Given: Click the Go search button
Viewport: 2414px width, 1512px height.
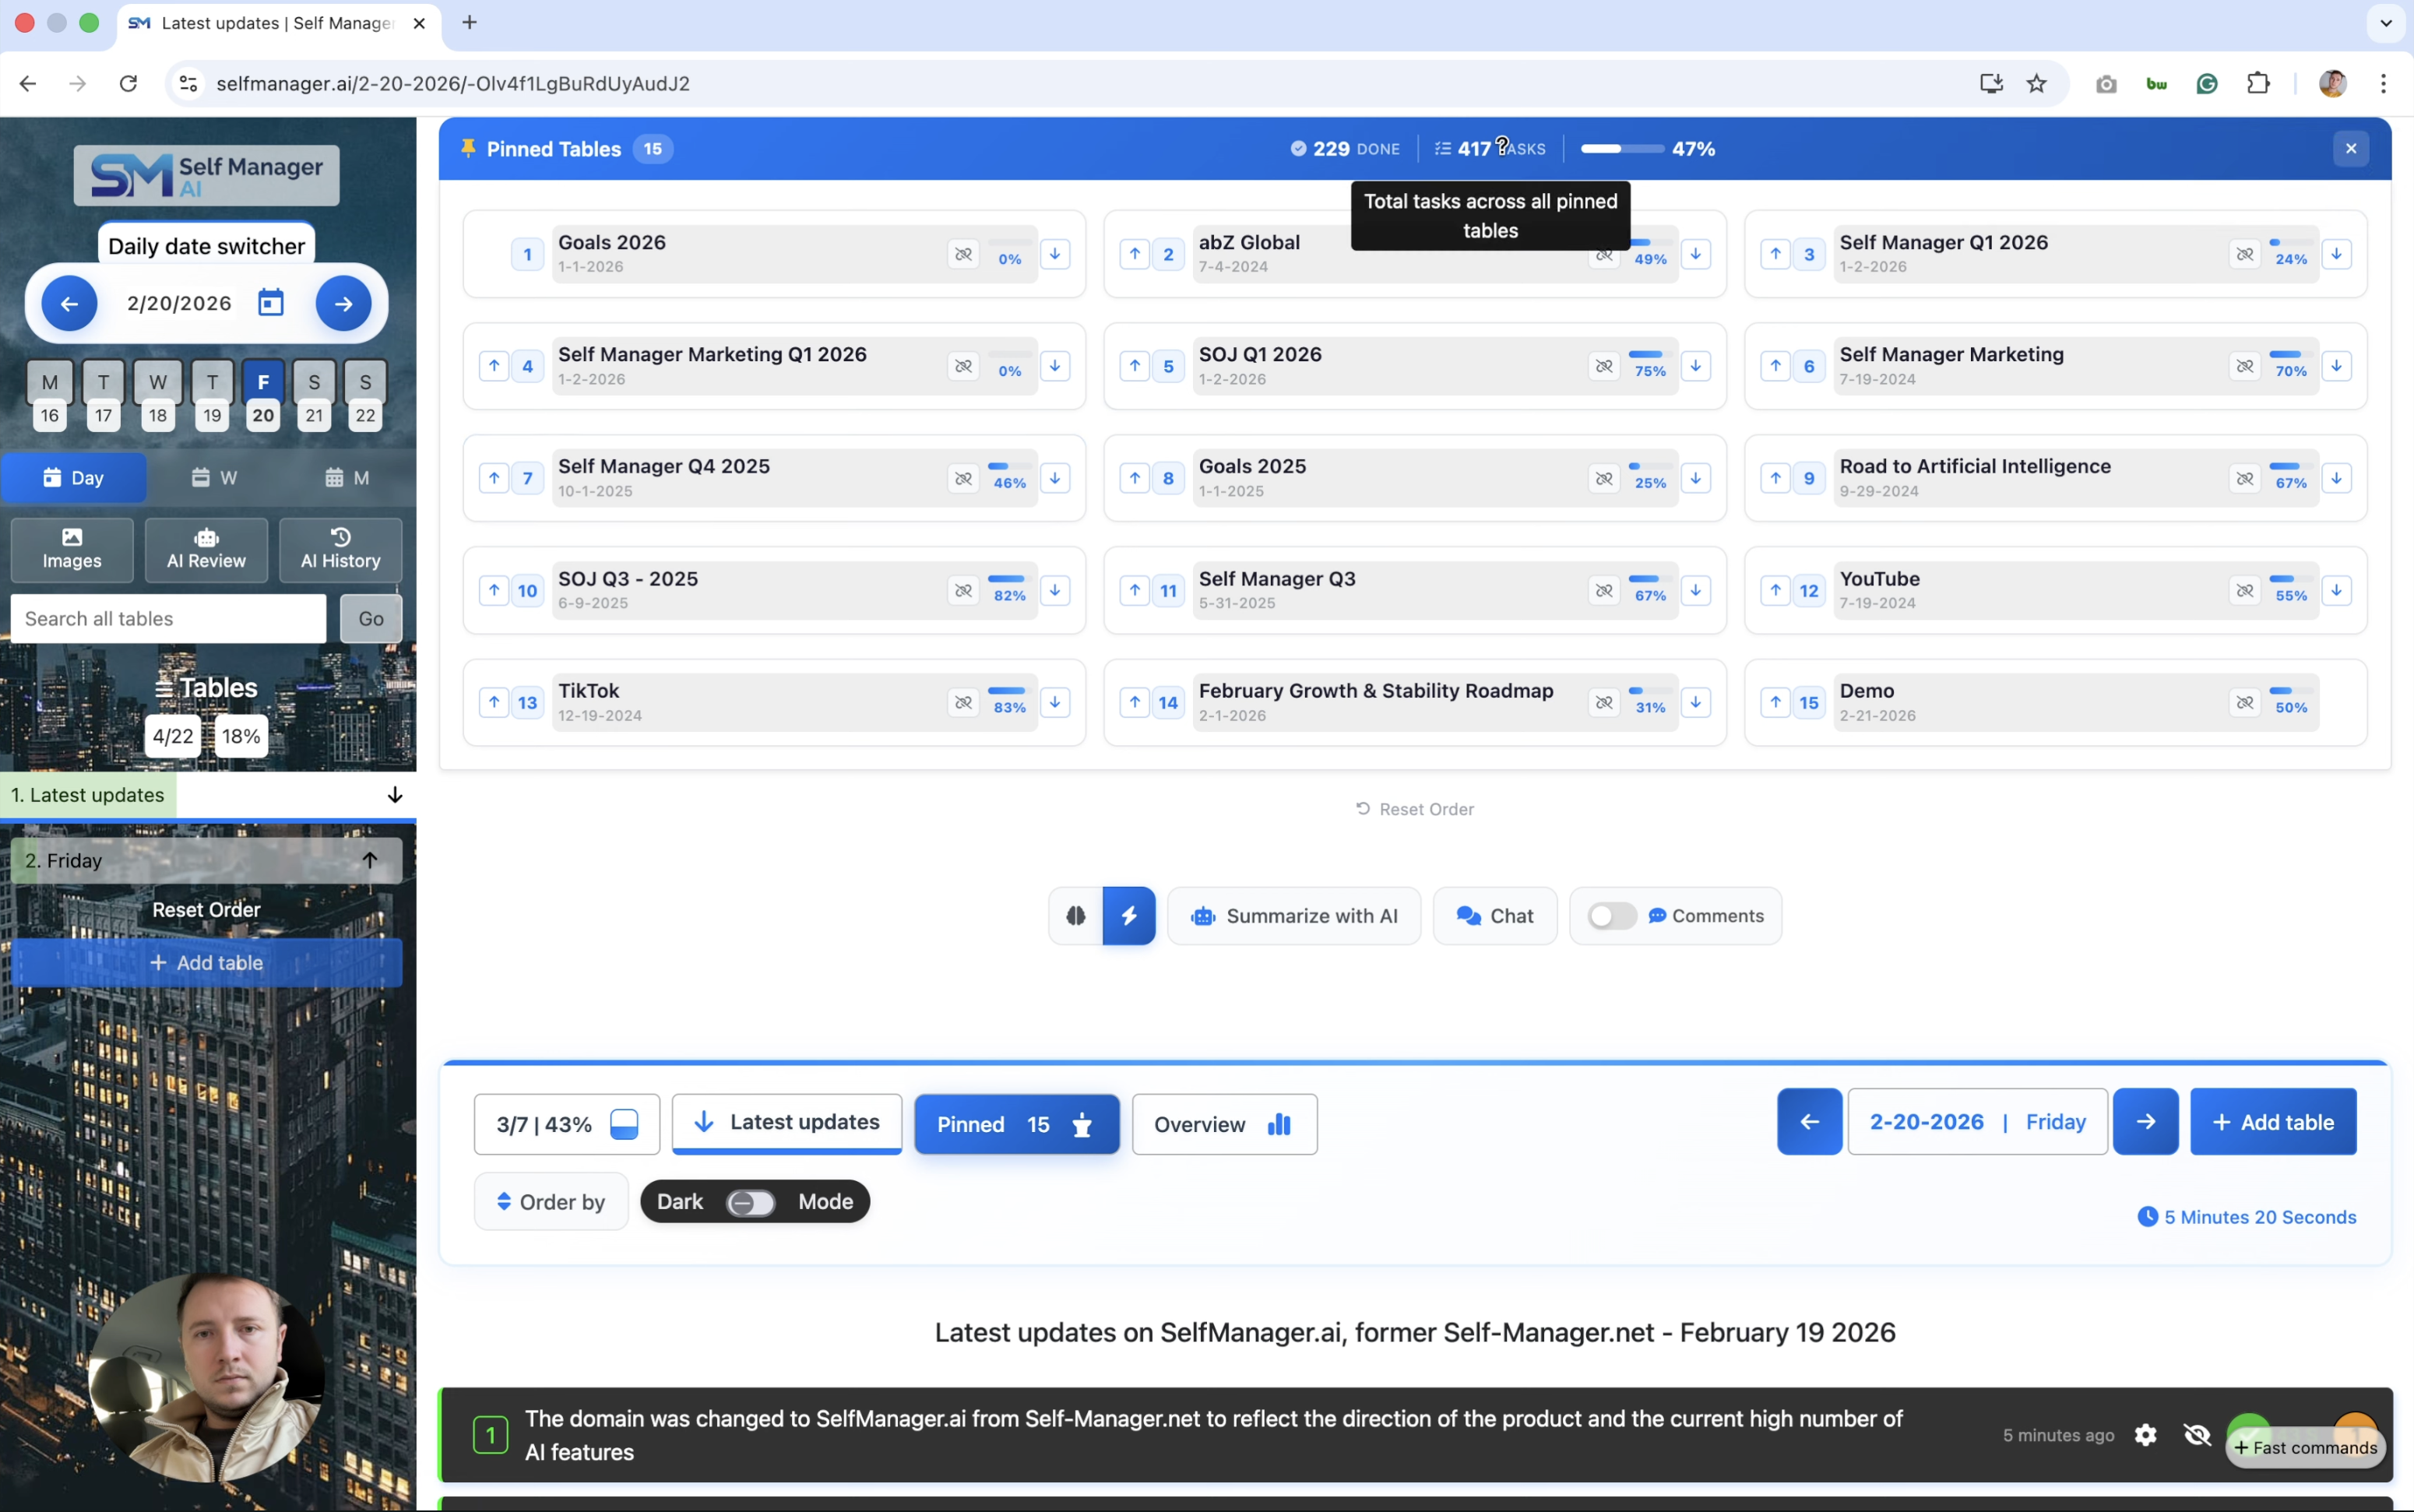Looking at the screenshot, I should [371, 618].
